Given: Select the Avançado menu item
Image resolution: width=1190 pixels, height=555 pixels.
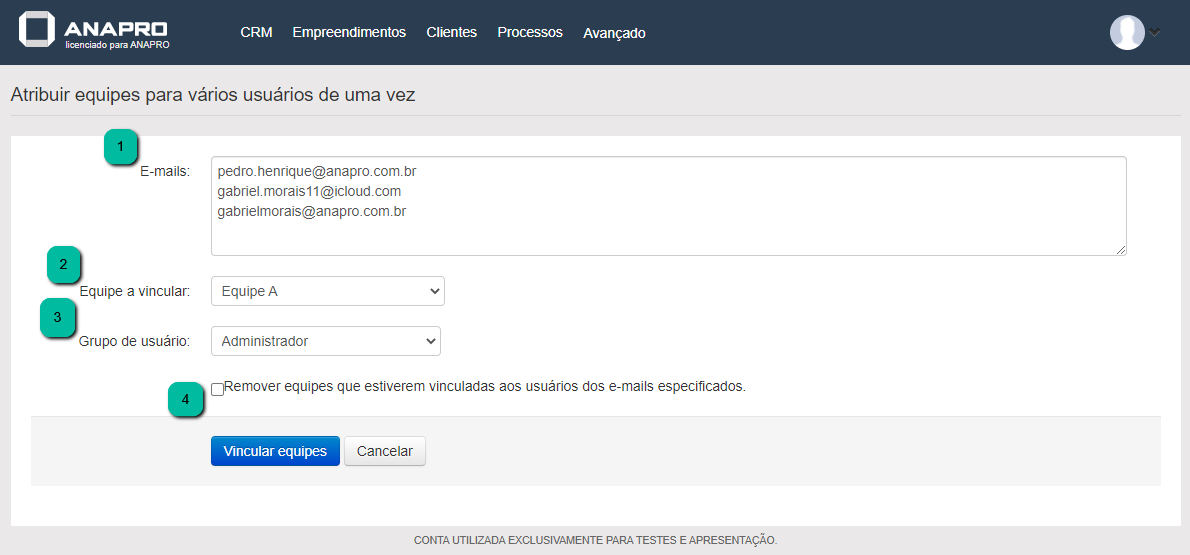Looking at the screenshot, I should pos(614,33).
